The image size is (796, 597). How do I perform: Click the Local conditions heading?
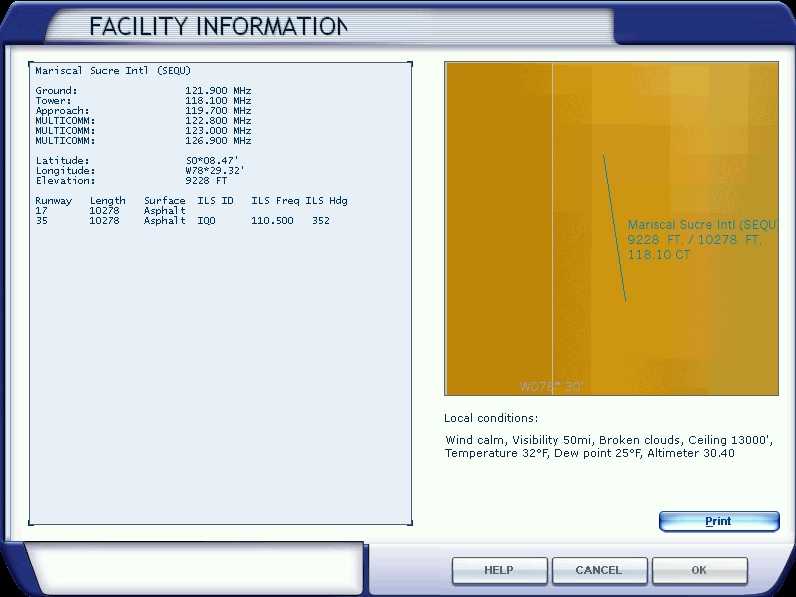(x=491, y=418)
